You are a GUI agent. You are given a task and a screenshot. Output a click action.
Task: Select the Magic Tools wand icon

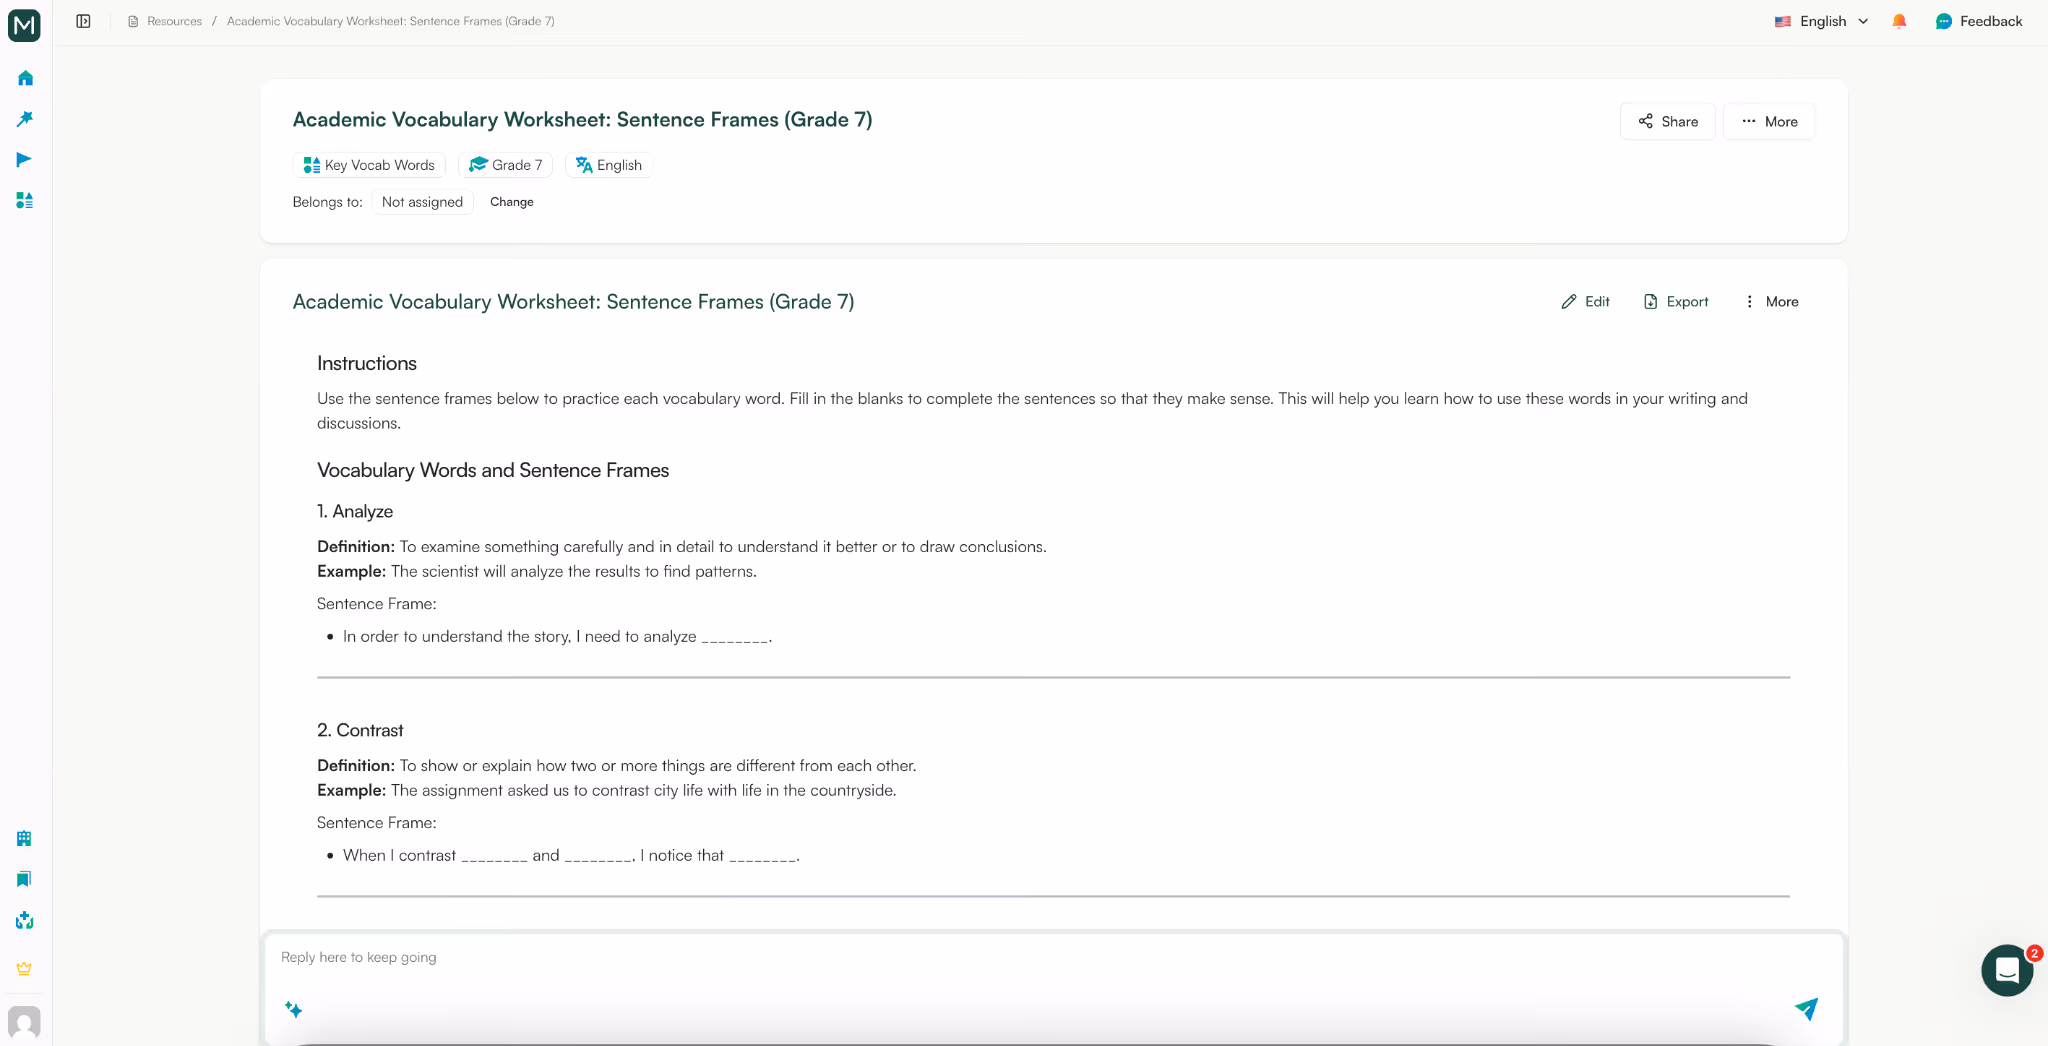(24, 119)
